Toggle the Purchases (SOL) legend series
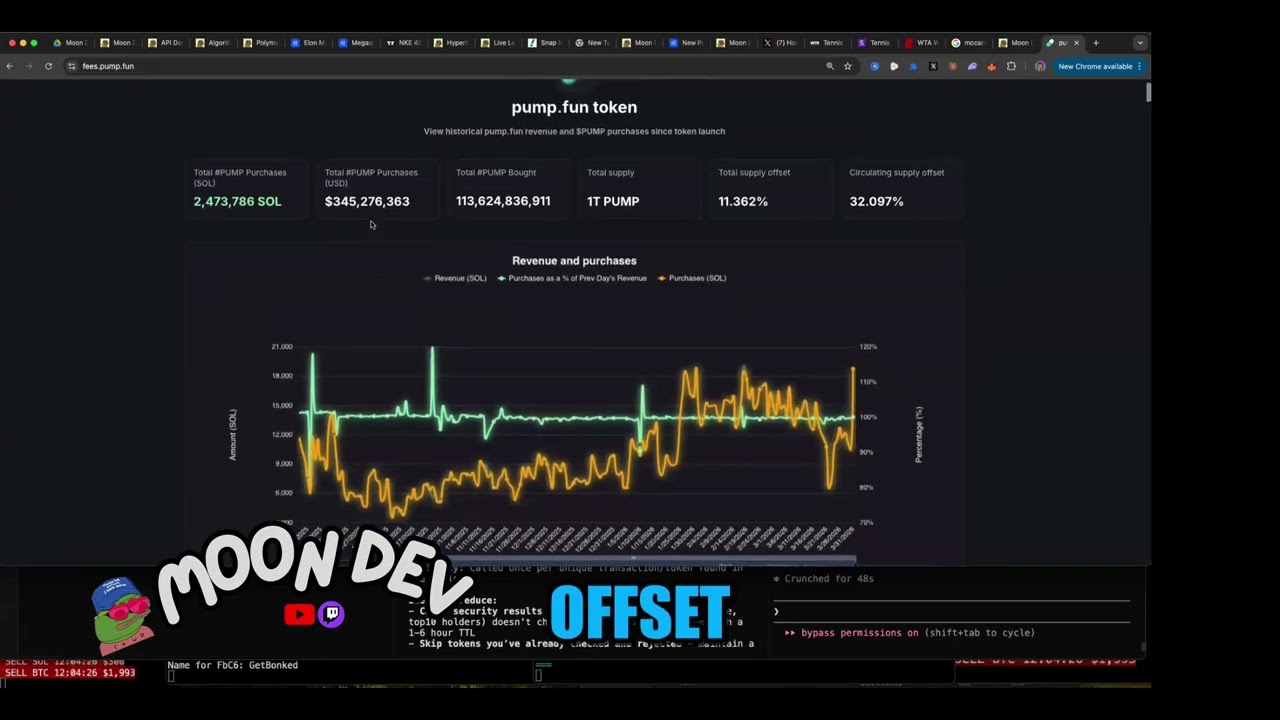This screenshot has width=1280, height=720. pyautogui.click(x=692, y=278)
